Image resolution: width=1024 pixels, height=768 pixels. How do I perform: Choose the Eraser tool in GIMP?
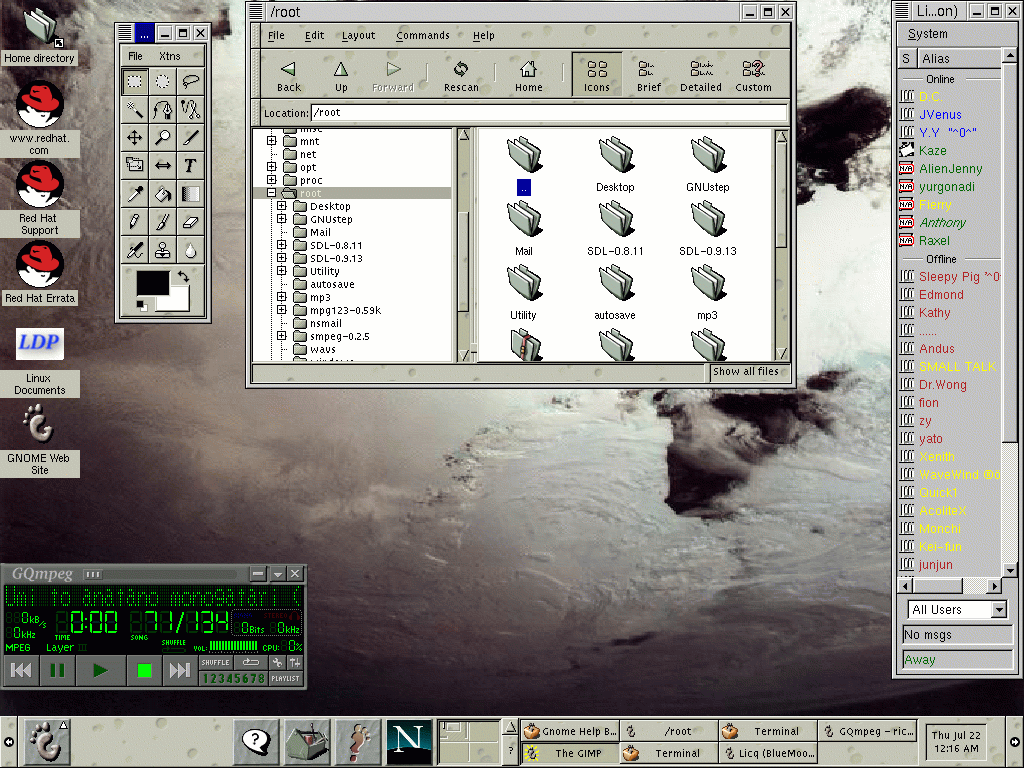point(190,221)
